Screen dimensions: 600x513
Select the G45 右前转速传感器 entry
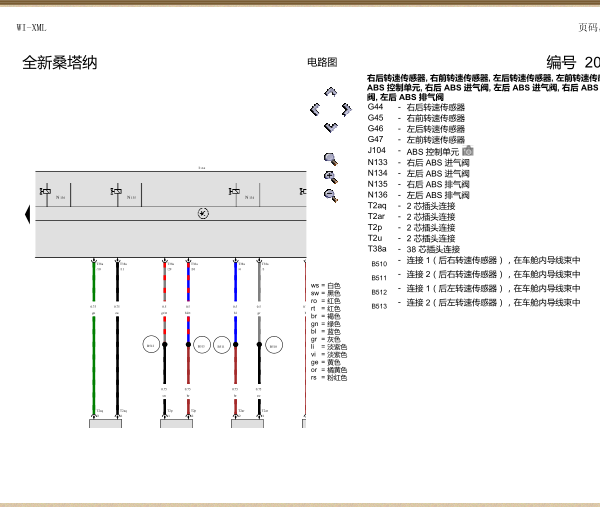(x=416, y=118)
